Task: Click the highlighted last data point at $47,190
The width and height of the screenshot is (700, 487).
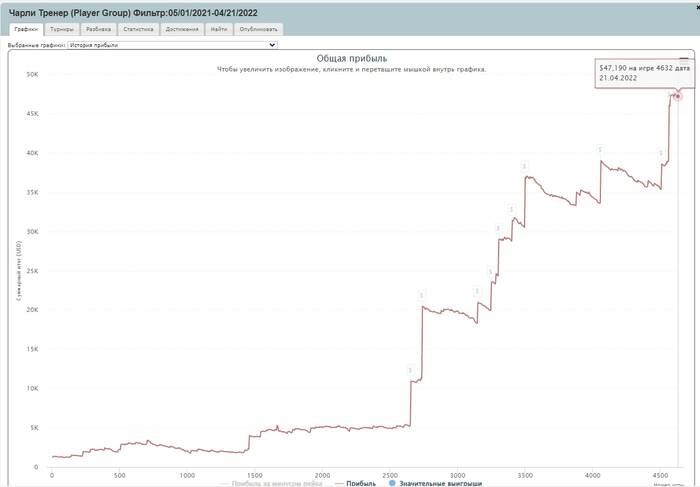Action: pos(678,96)
